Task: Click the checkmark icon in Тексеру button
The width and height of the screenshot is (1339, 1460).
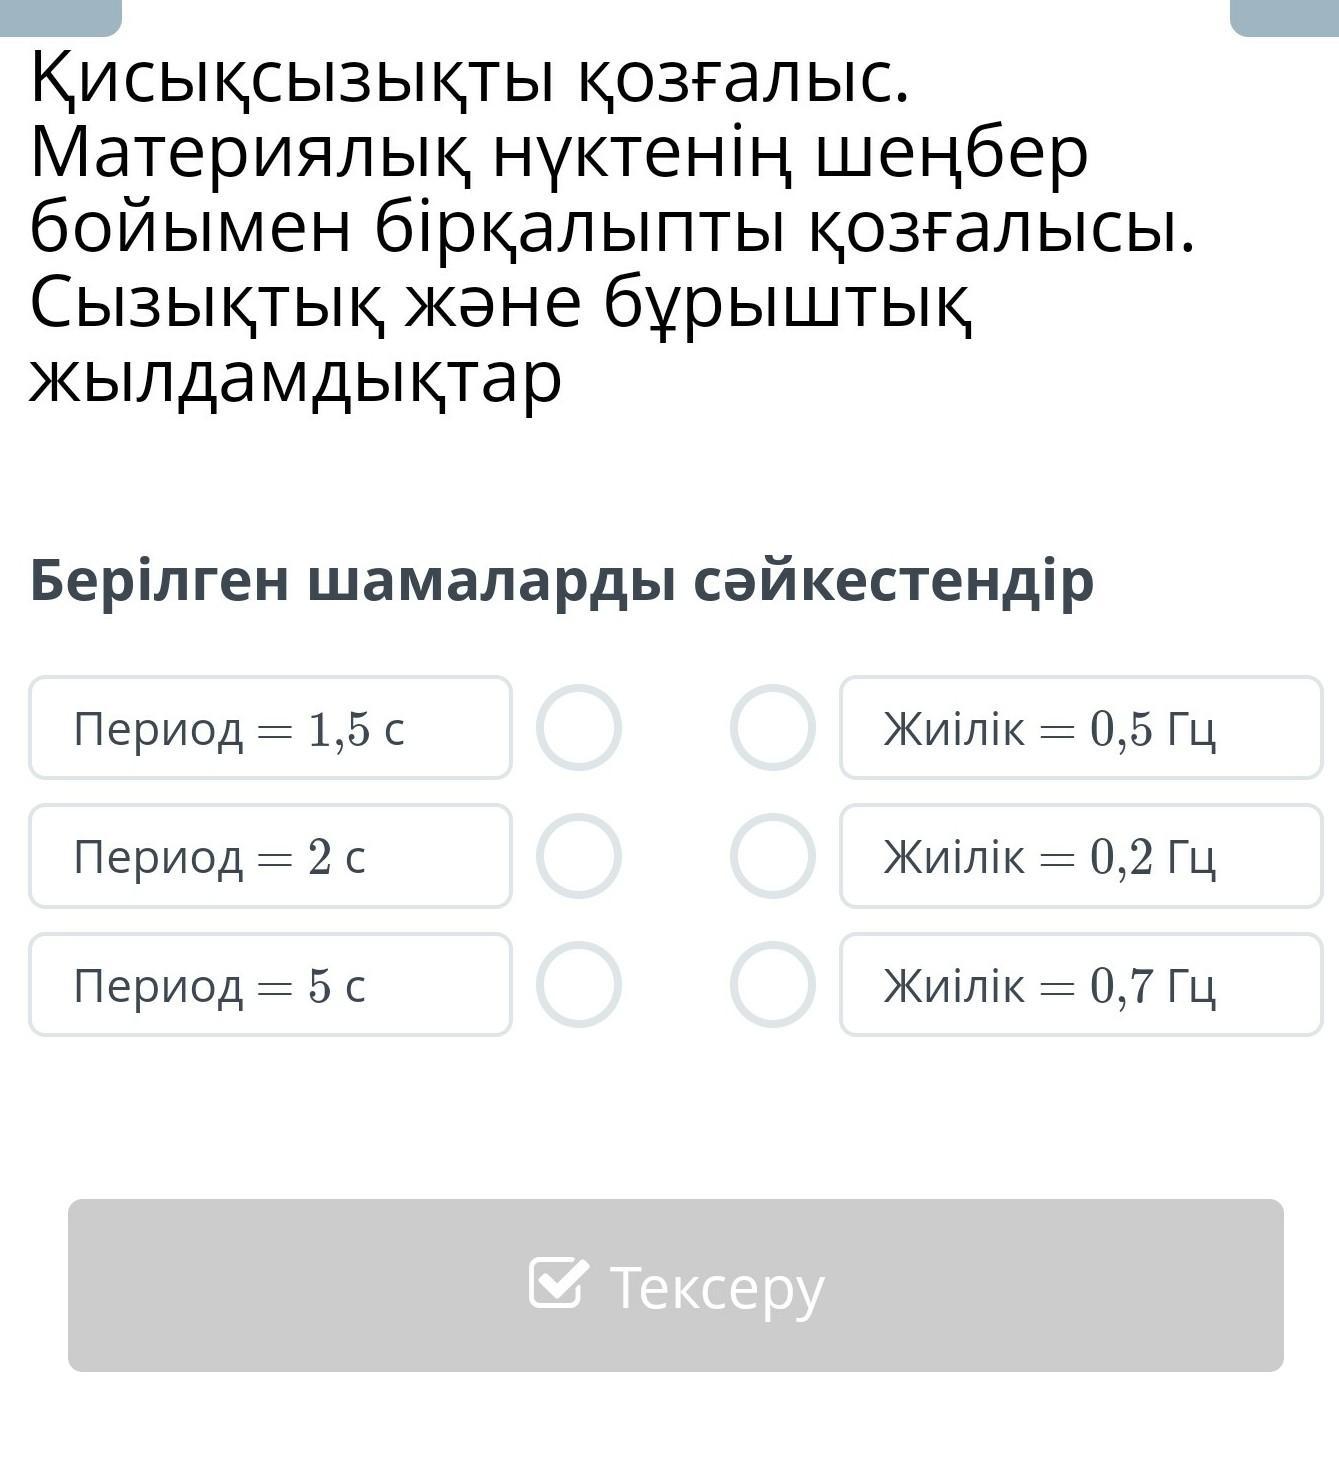Action: 556,1283
